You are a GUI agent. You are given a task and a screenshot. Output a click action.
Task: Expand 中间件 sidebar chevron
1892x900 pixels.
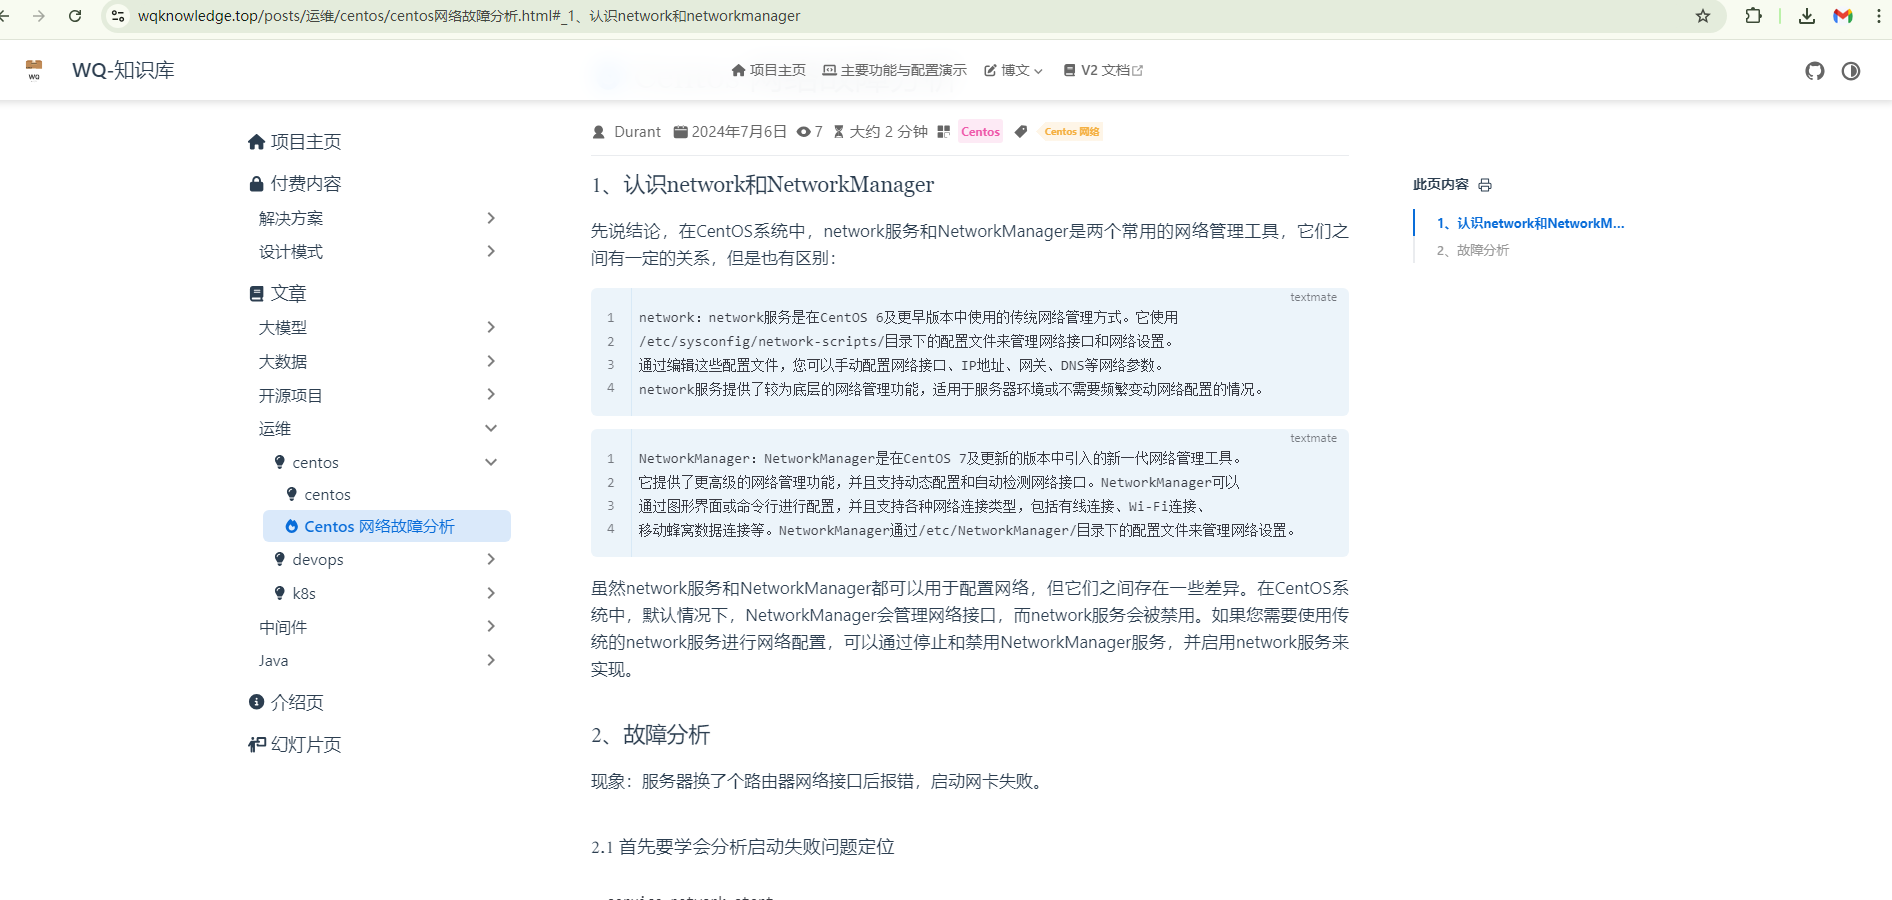(491, 626)
